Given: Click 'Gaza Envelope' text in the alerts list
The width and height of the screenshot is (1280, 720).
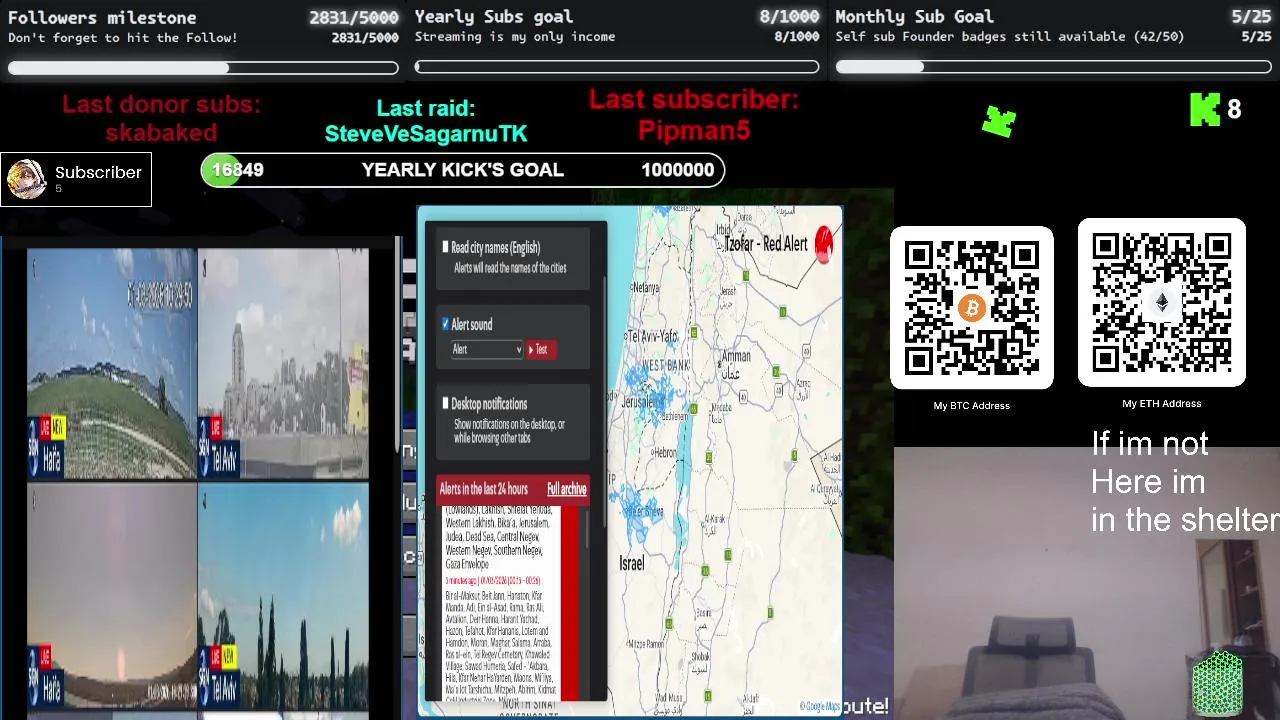Looking at the screenshot, I should coord(467,565).
